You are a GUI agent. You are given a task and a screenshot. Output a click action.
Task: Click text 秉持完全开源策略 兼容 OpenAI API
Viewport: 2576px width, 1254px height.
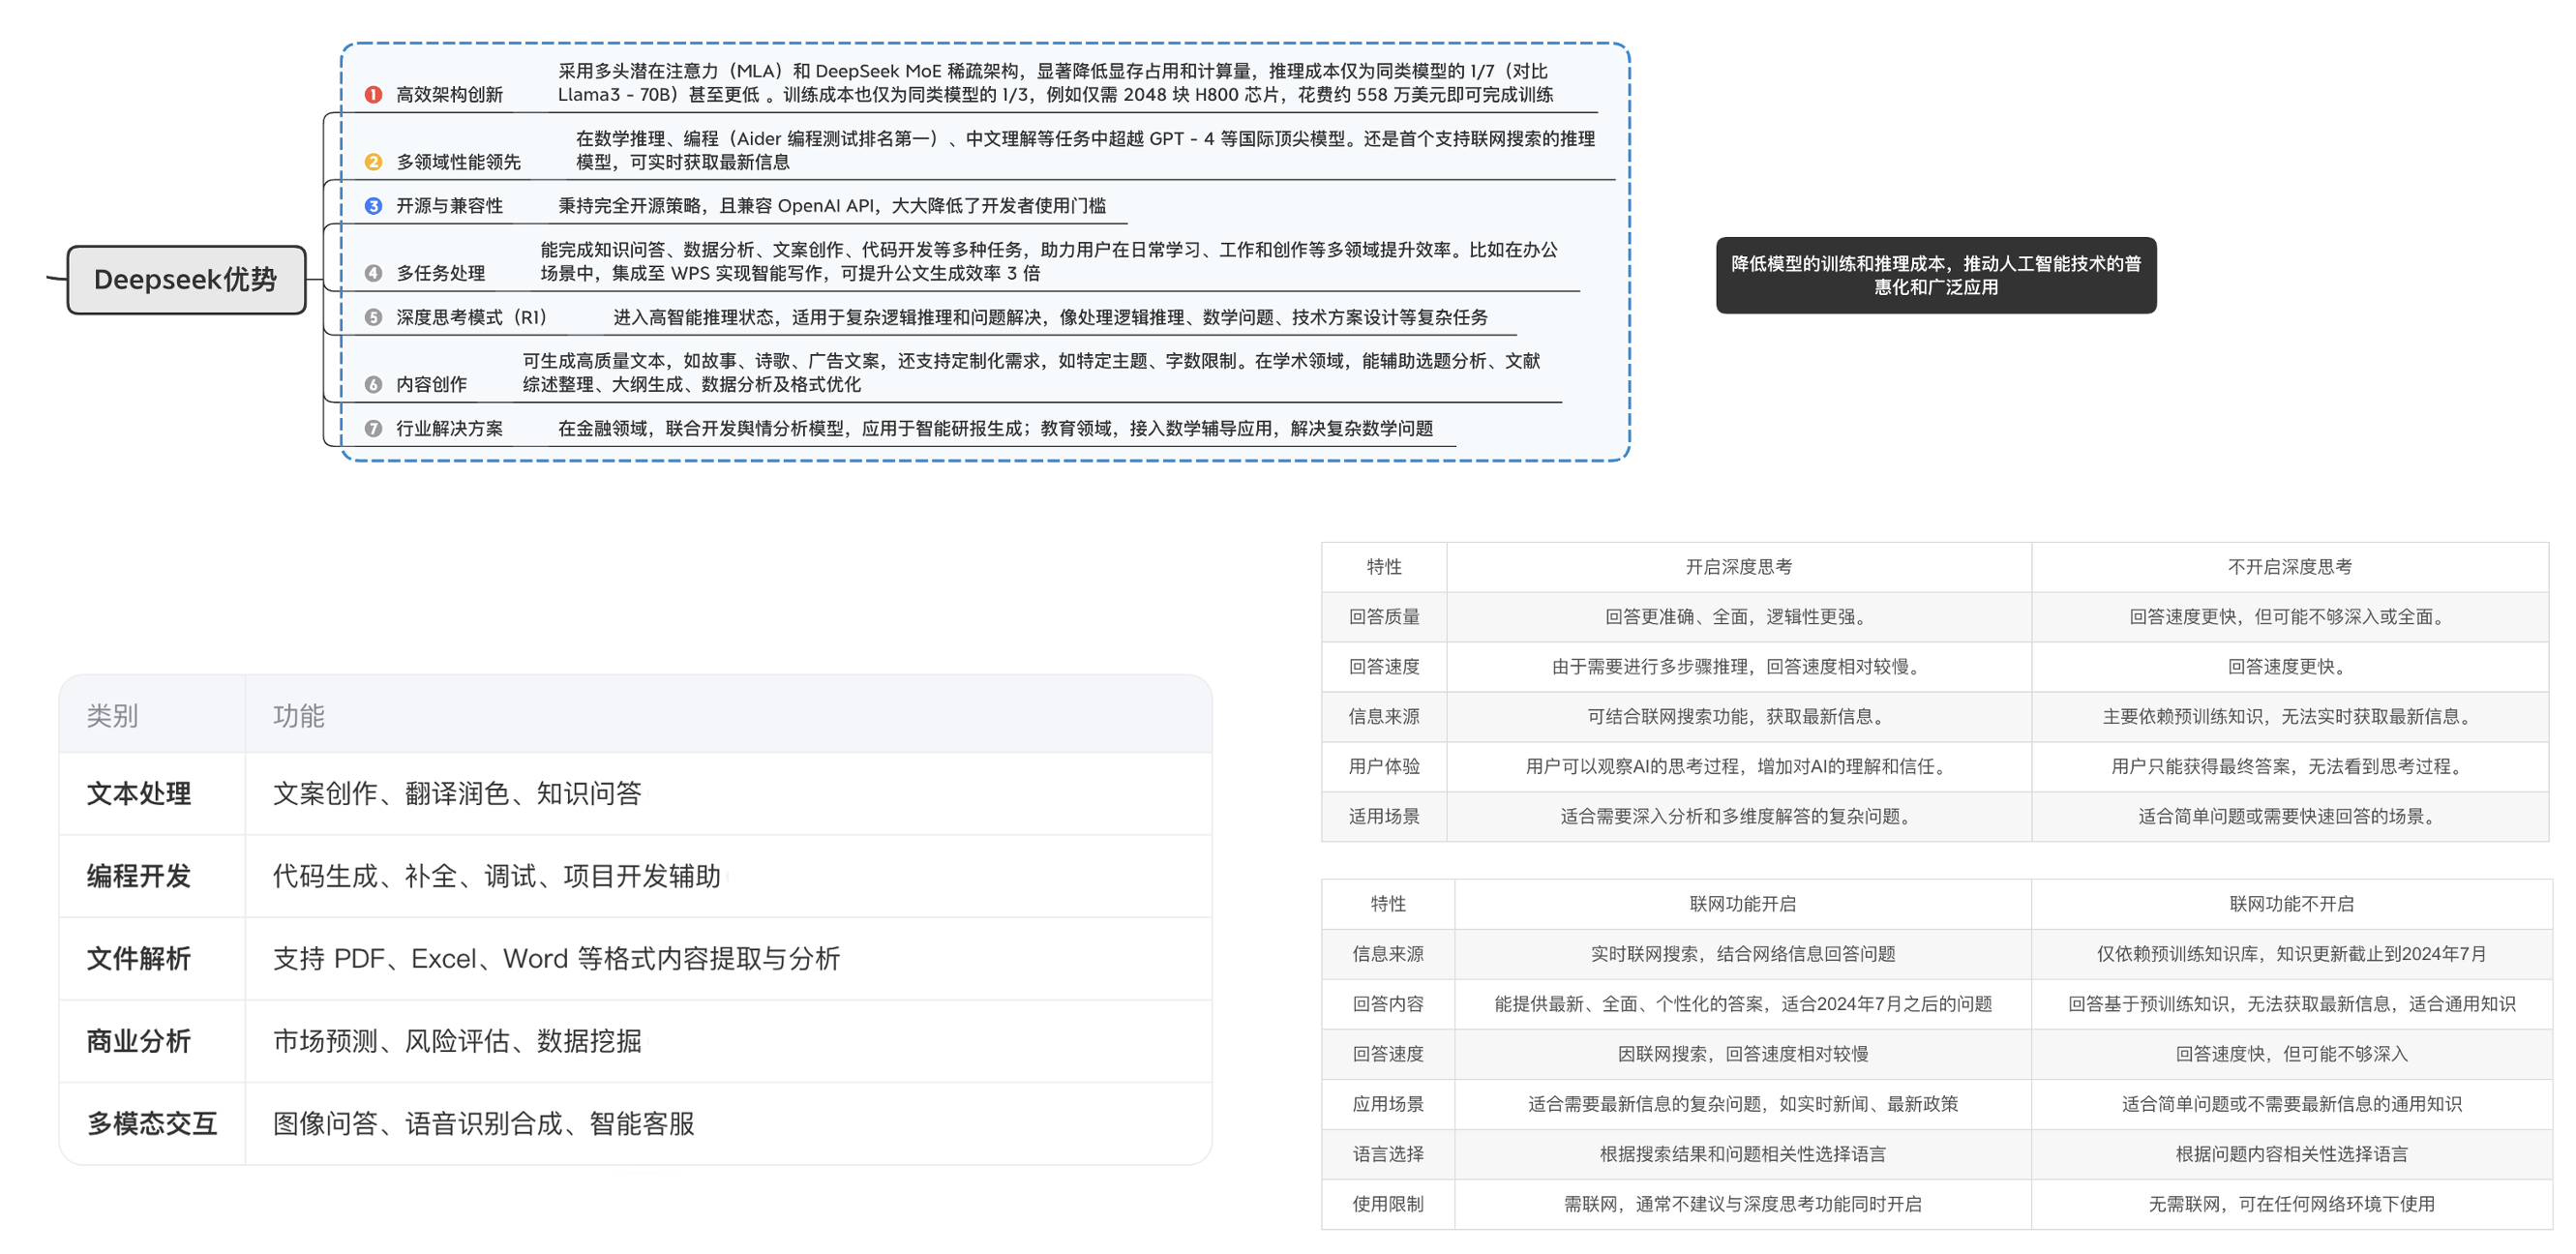click(x=832, y=206)
